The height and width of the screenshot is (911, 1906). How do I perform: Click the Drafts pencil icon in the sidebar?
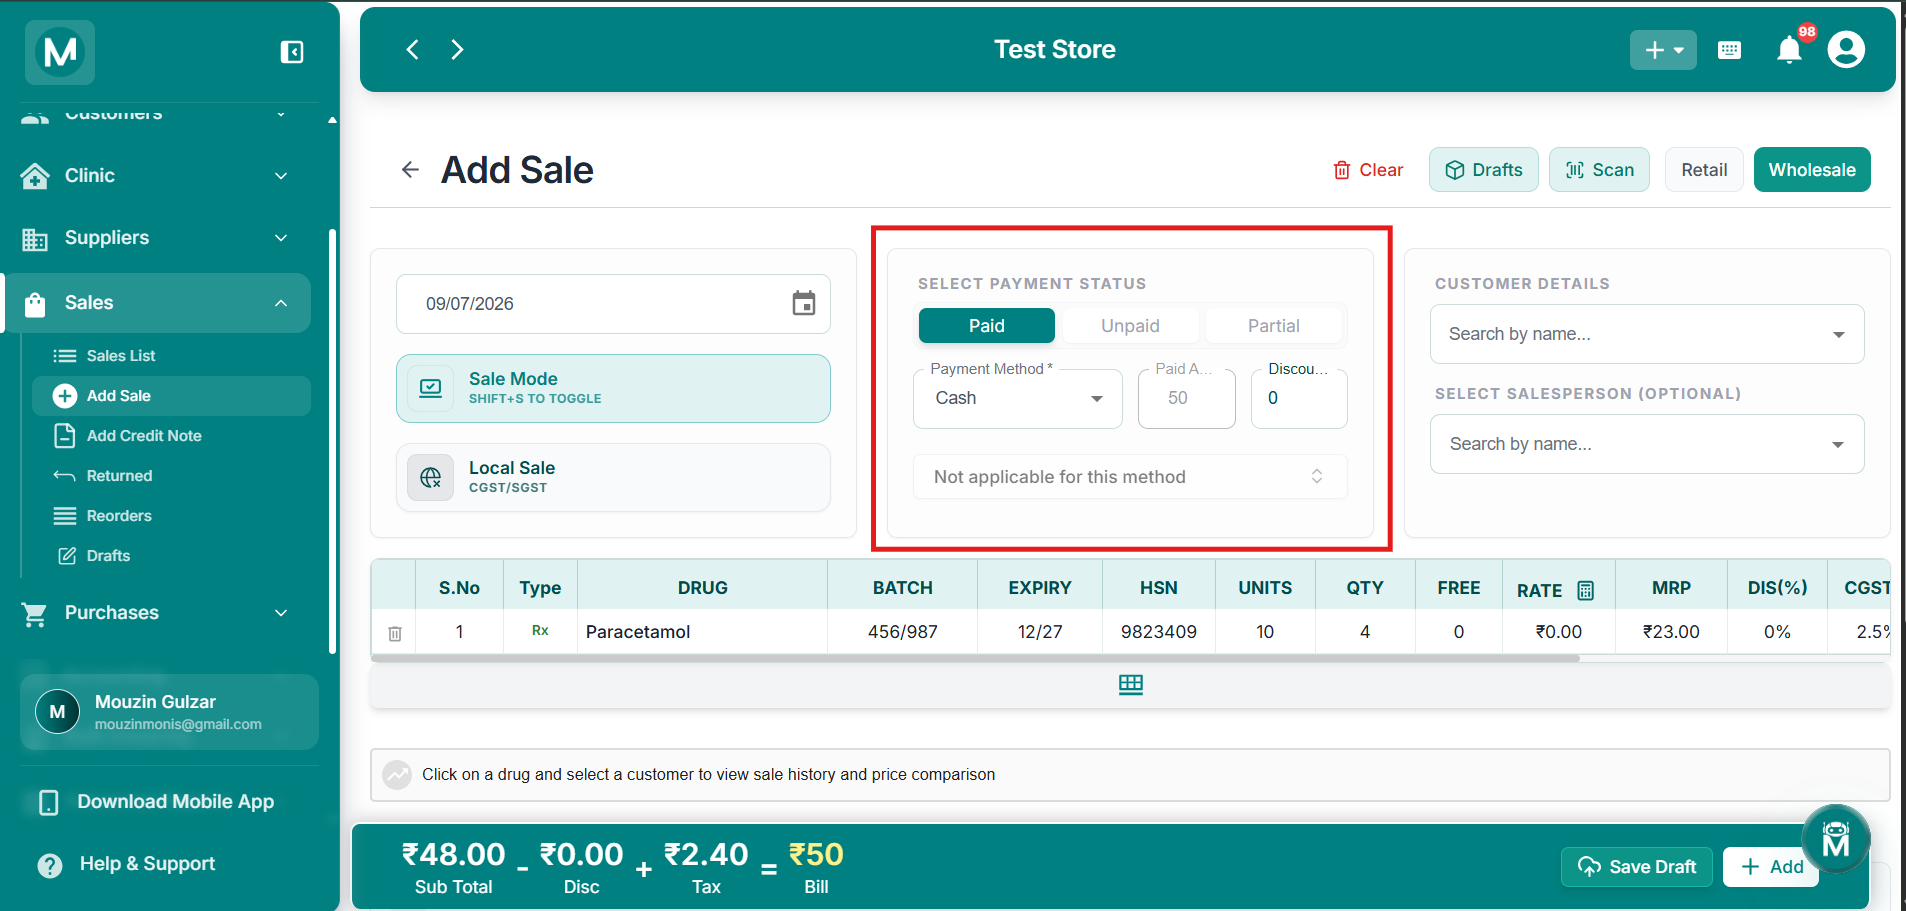pos(67,556)
